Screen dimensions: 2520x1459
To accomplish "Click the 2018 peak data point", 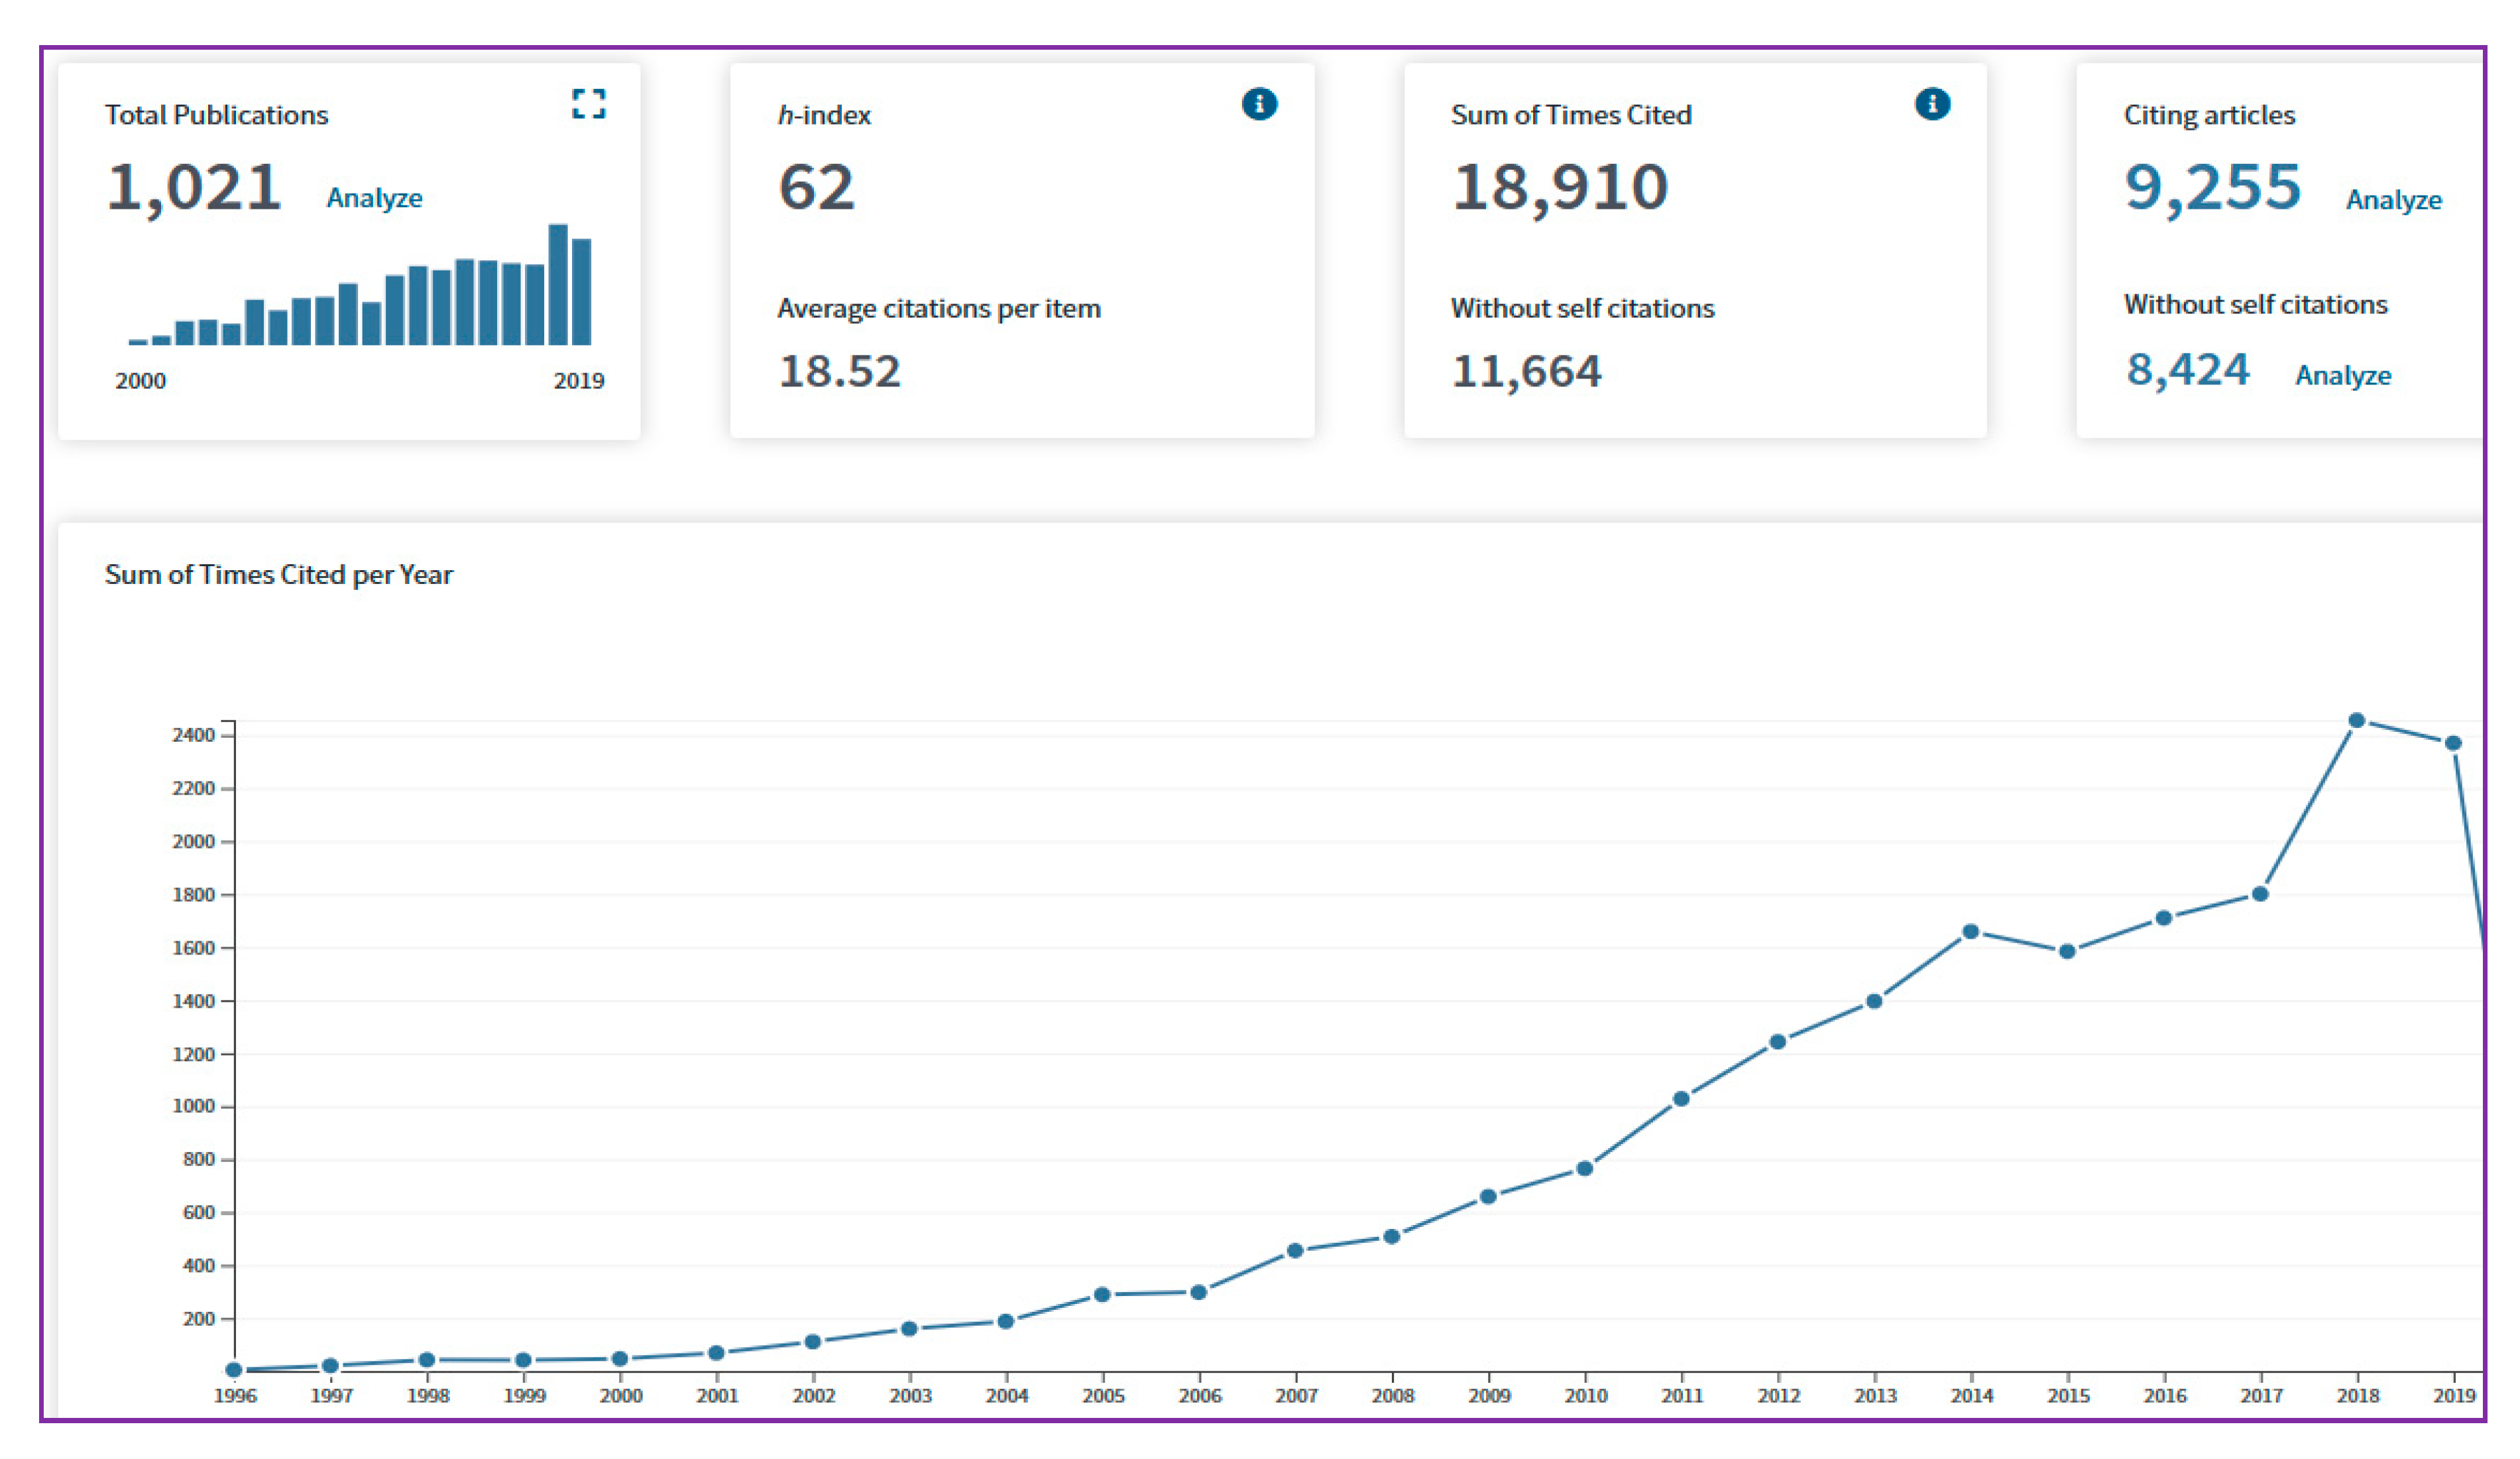I will tap(2356, 720).
